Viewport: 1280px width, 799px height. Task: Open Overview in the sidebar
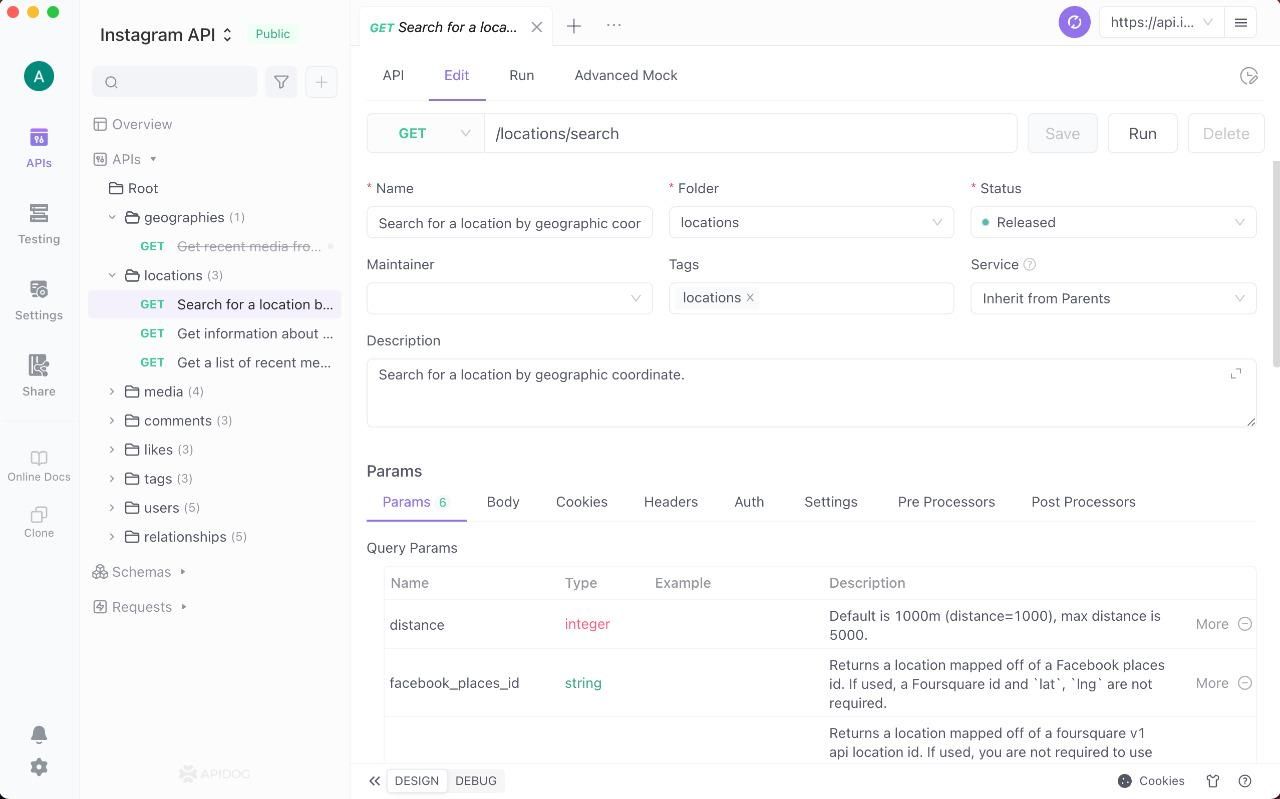tap(132, 124)
